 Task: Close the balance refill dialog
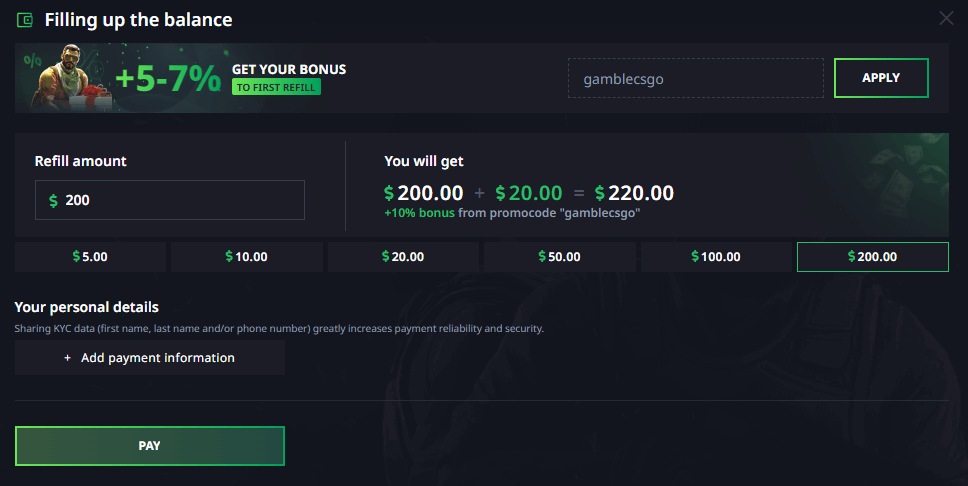pos(946,18)
